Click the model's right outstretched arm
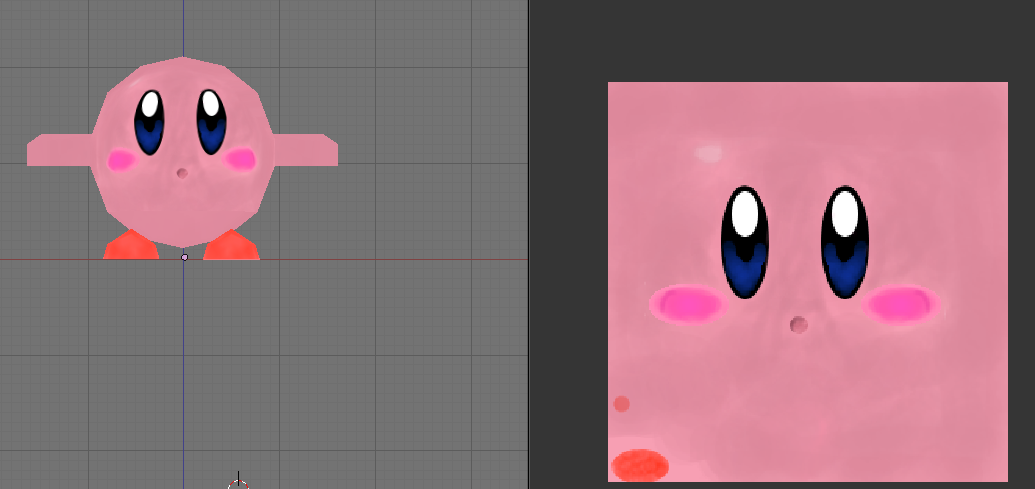The width and height of the screenshot is (1035, 489). [x=305, y=150]
